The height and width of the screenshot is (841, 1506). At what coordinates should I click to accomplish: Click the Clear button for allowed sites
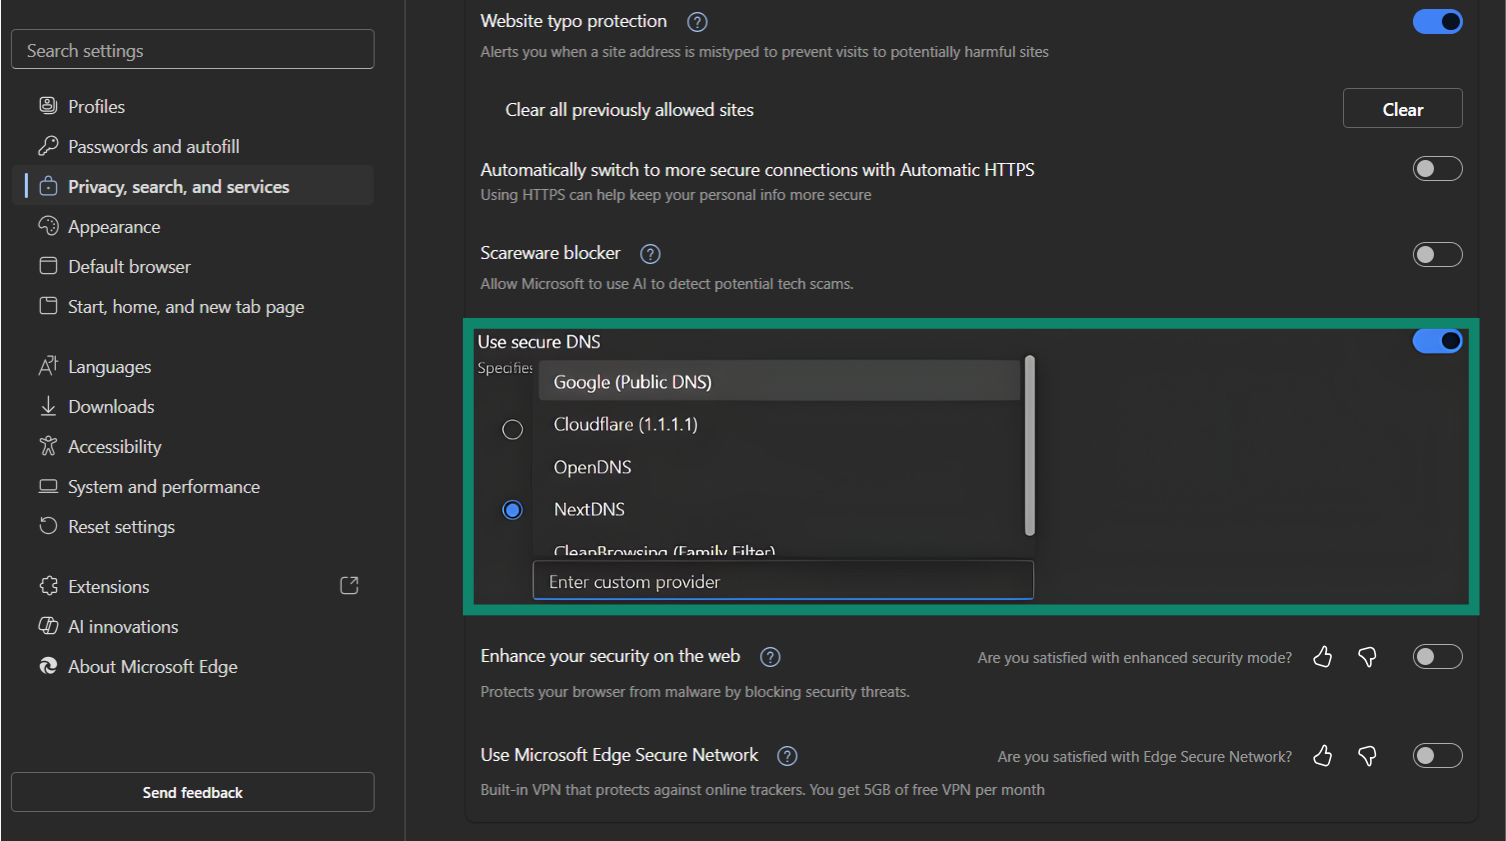coord(1402,109)
